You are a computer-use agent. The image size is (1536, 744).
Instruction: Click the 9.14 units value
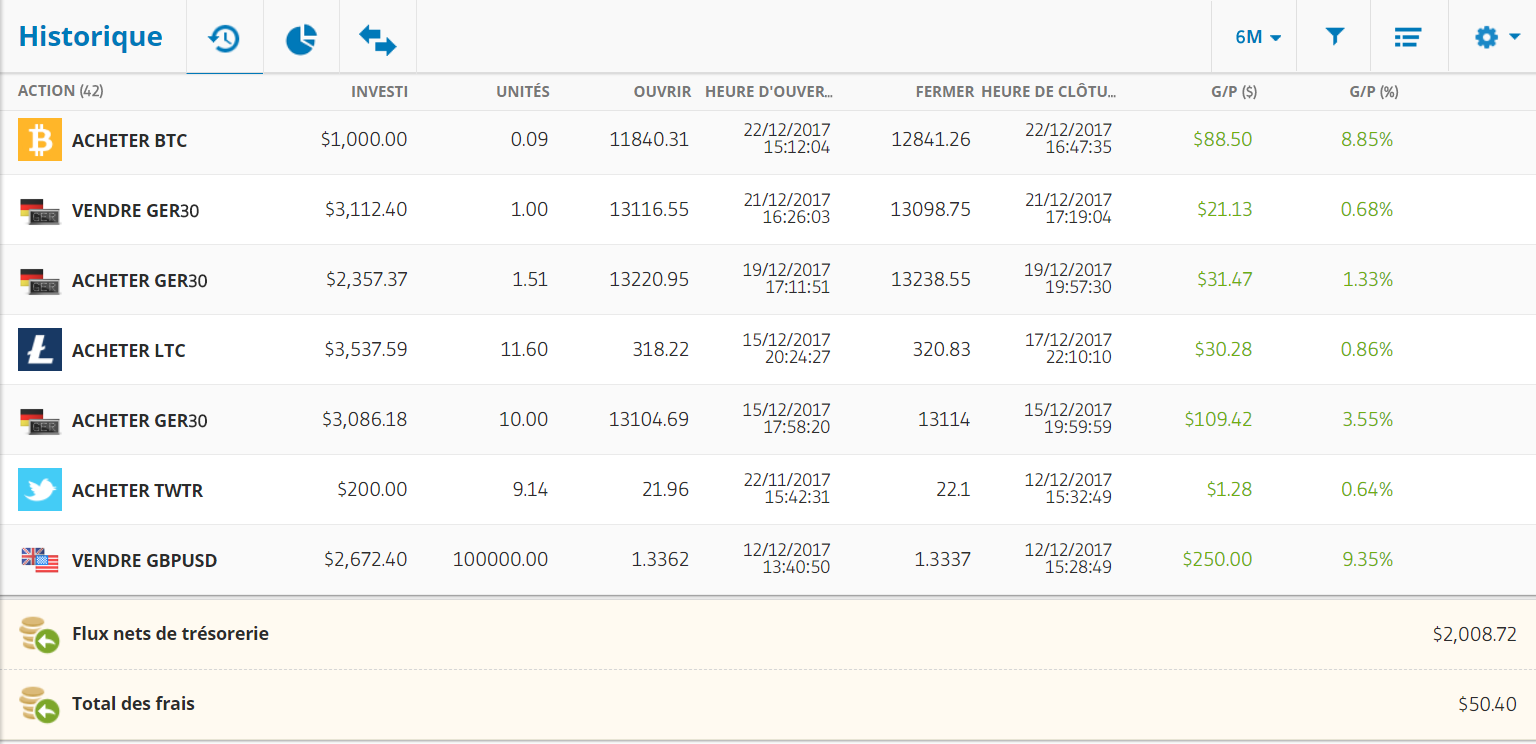pyautogui.click(x=530, y=490)
